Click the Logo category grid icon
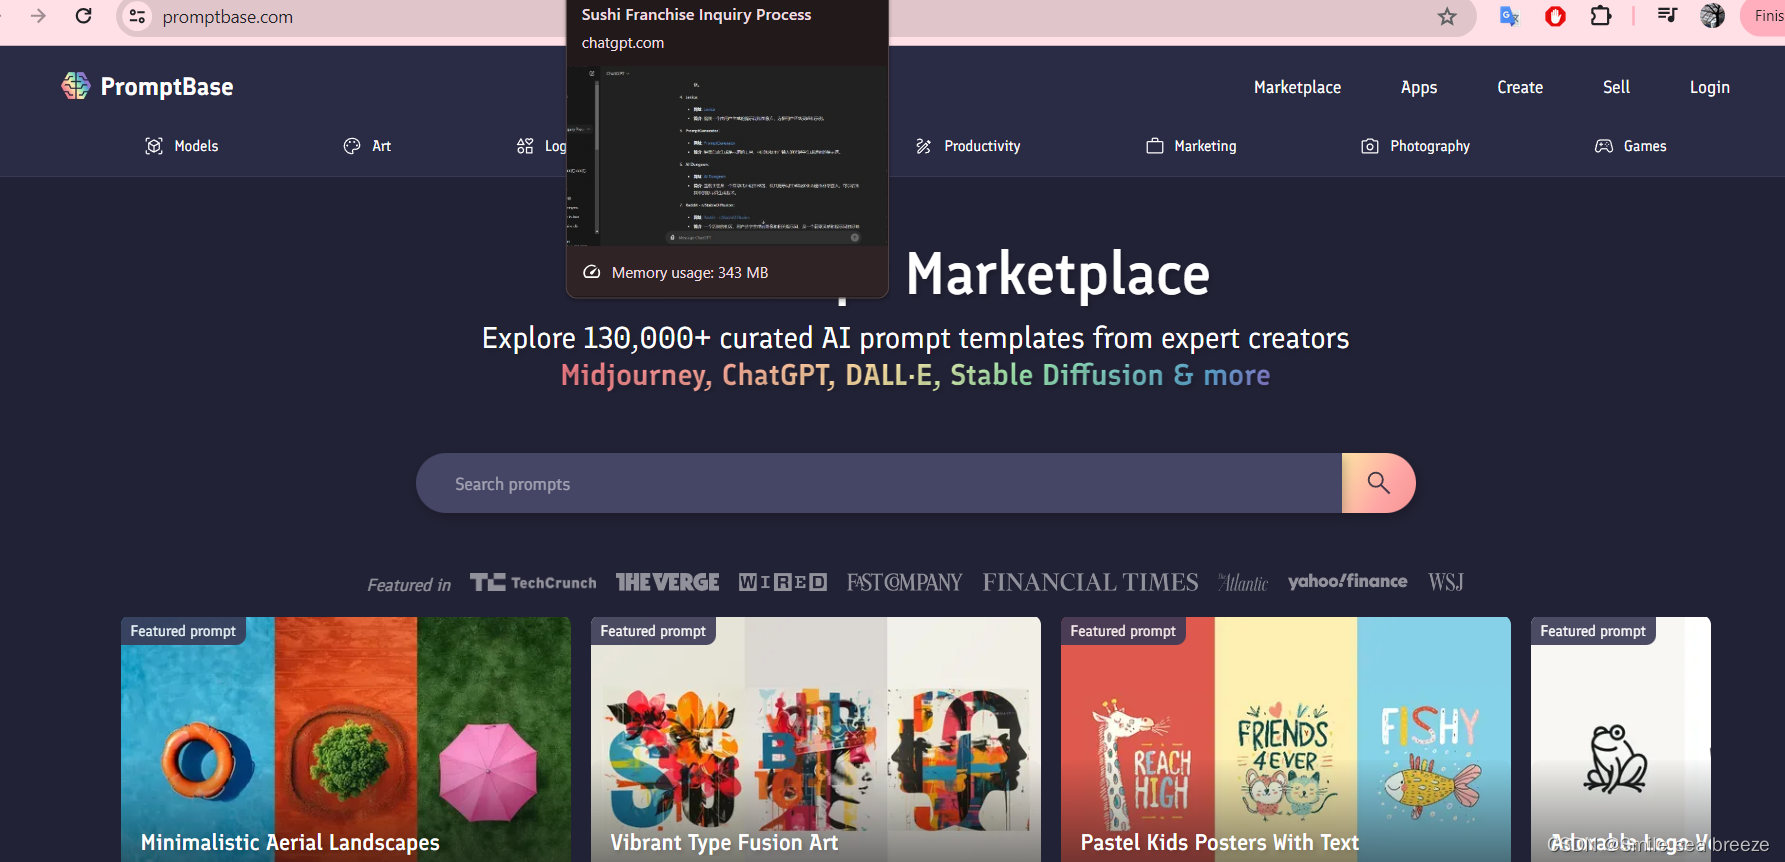The image size is (1785, 862). tap(525, 146)
